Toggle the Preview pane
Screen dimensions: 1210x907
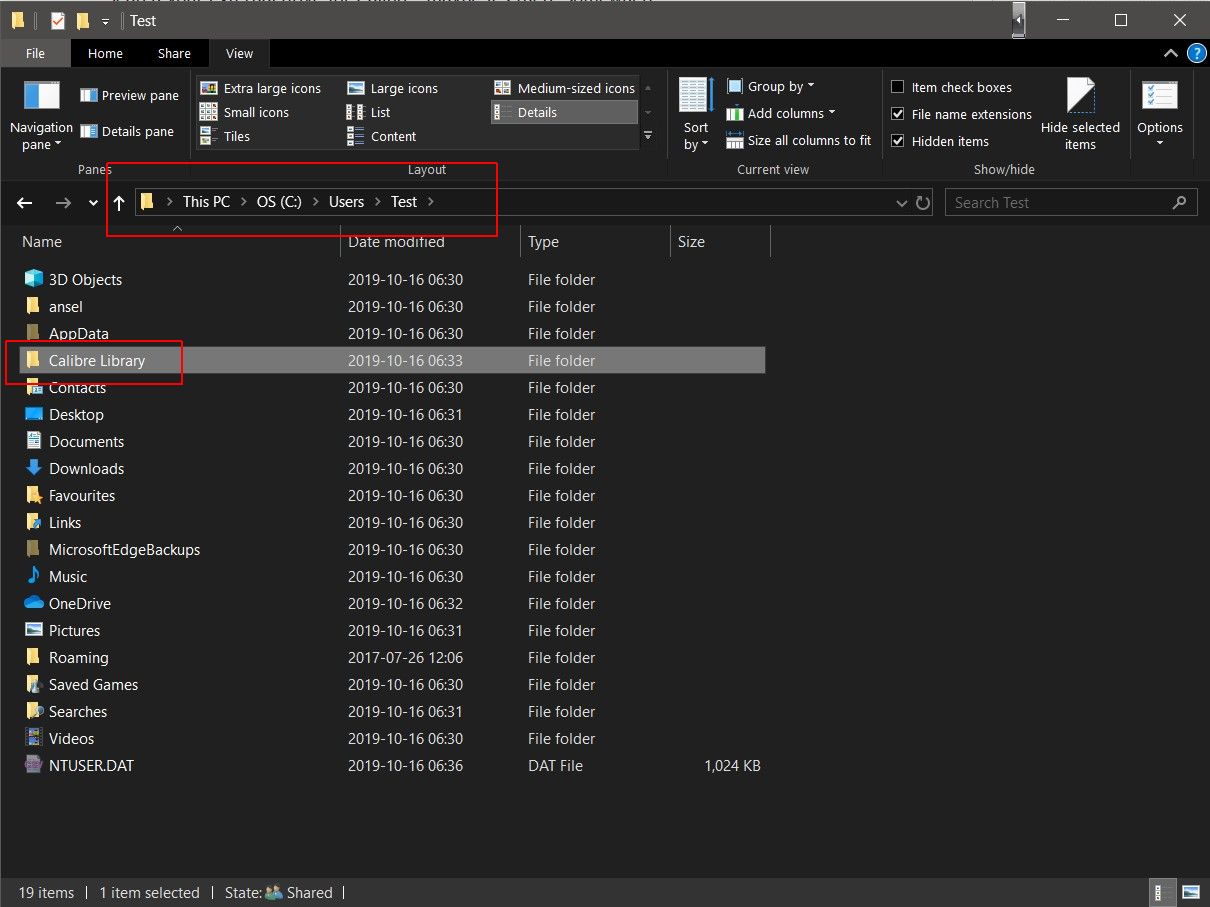129,95
